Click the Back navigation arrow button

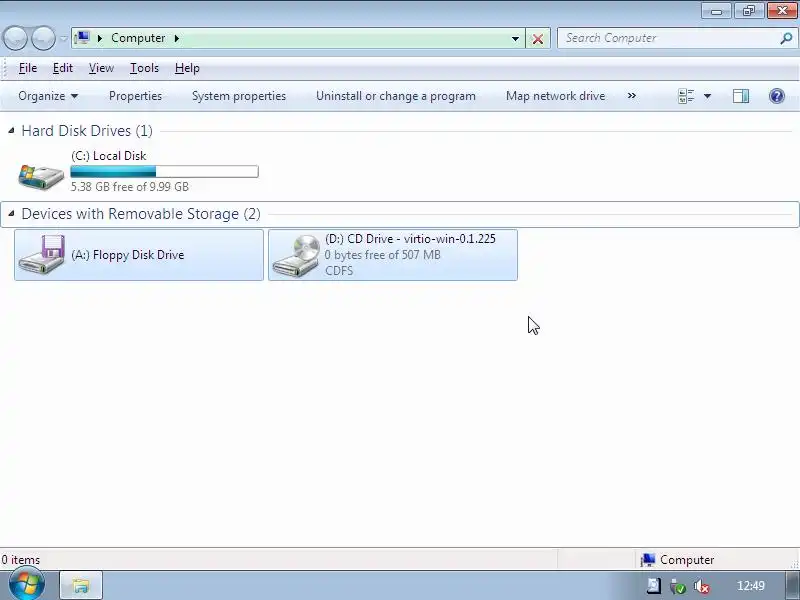tap(15, 38)
